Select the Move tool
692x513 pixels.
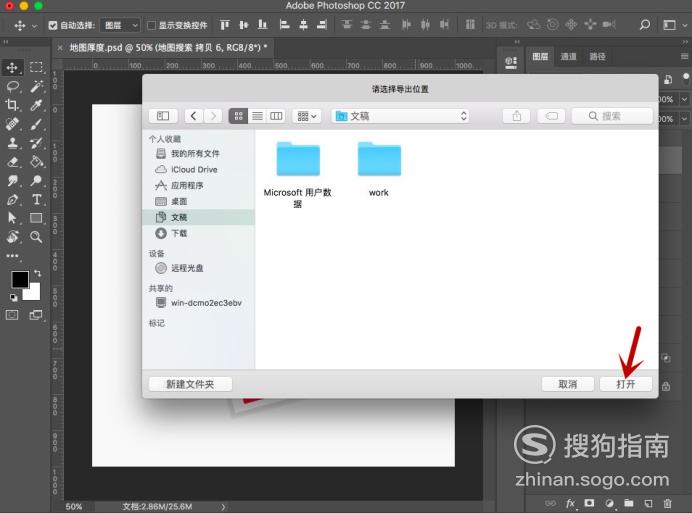point(12,67)
